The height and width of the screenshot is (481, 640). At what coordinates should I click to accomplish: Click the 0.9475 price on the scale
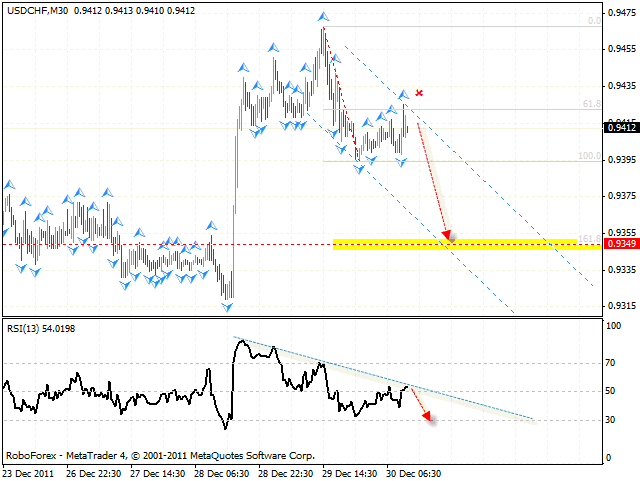click(x=621, y=19)
